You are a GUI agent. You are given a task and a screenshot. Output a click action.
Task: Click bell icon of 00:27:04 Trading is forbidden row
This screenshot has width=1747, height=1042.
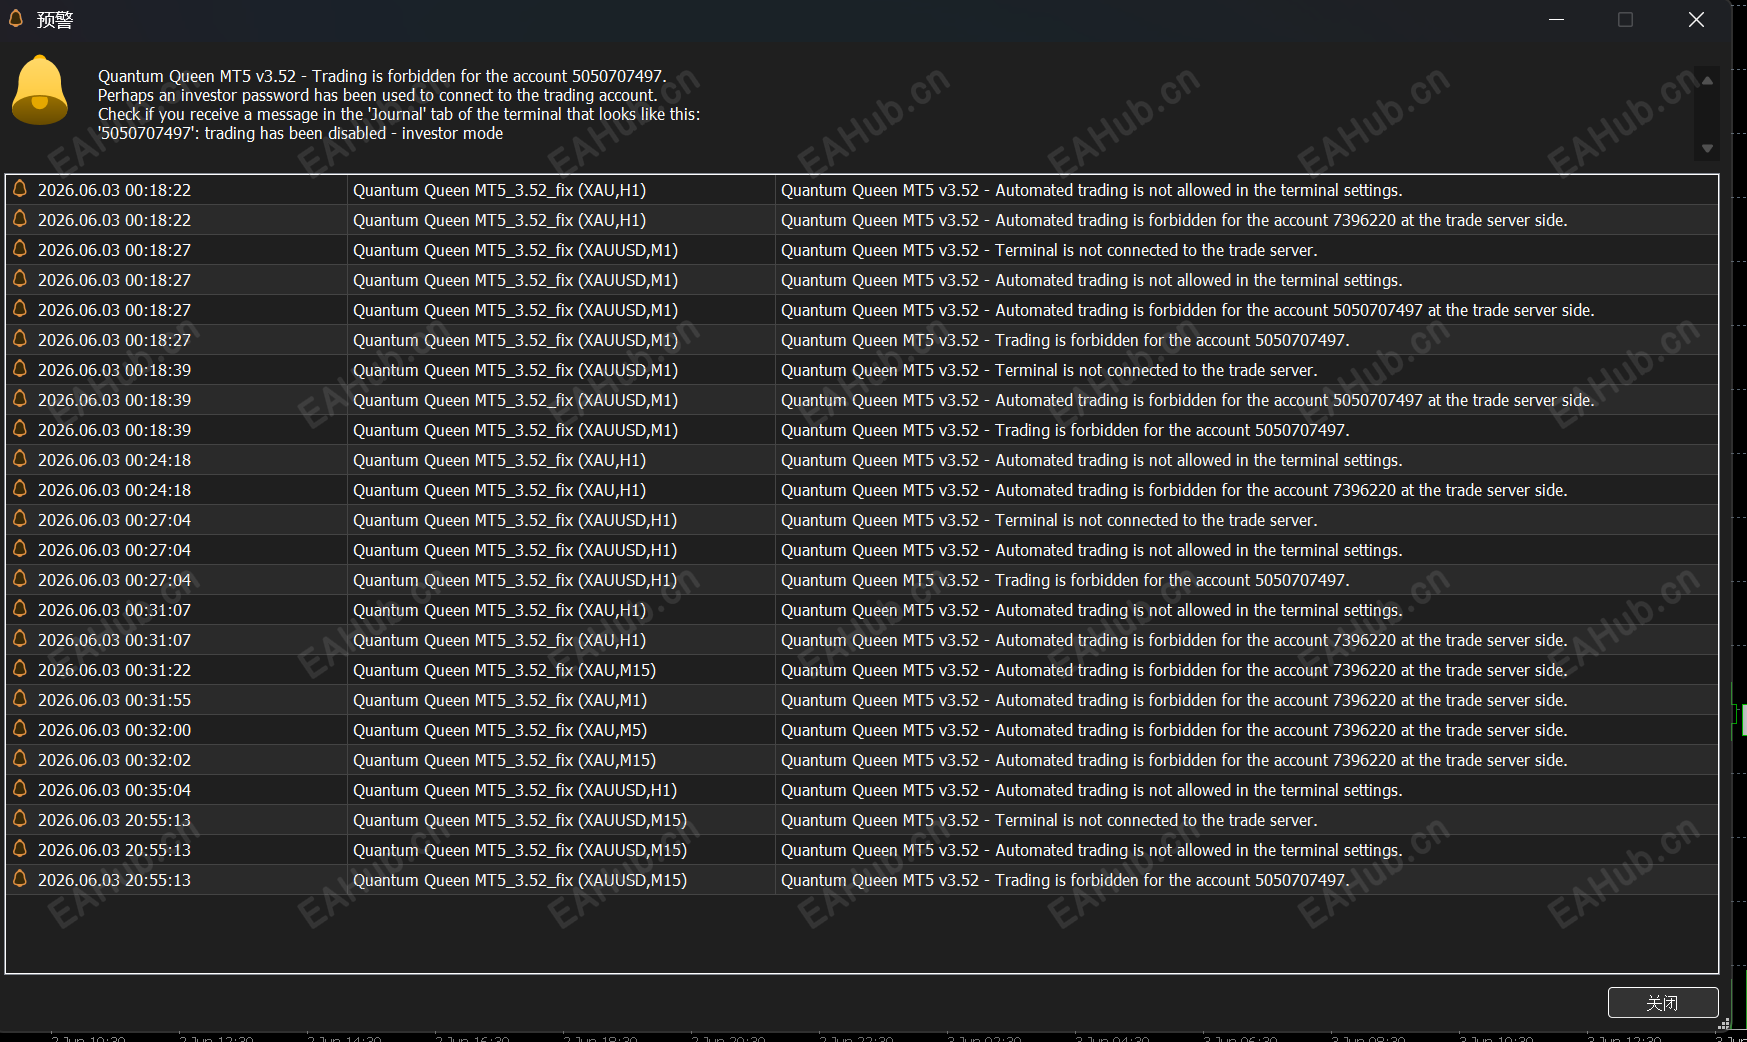(20, 579)
